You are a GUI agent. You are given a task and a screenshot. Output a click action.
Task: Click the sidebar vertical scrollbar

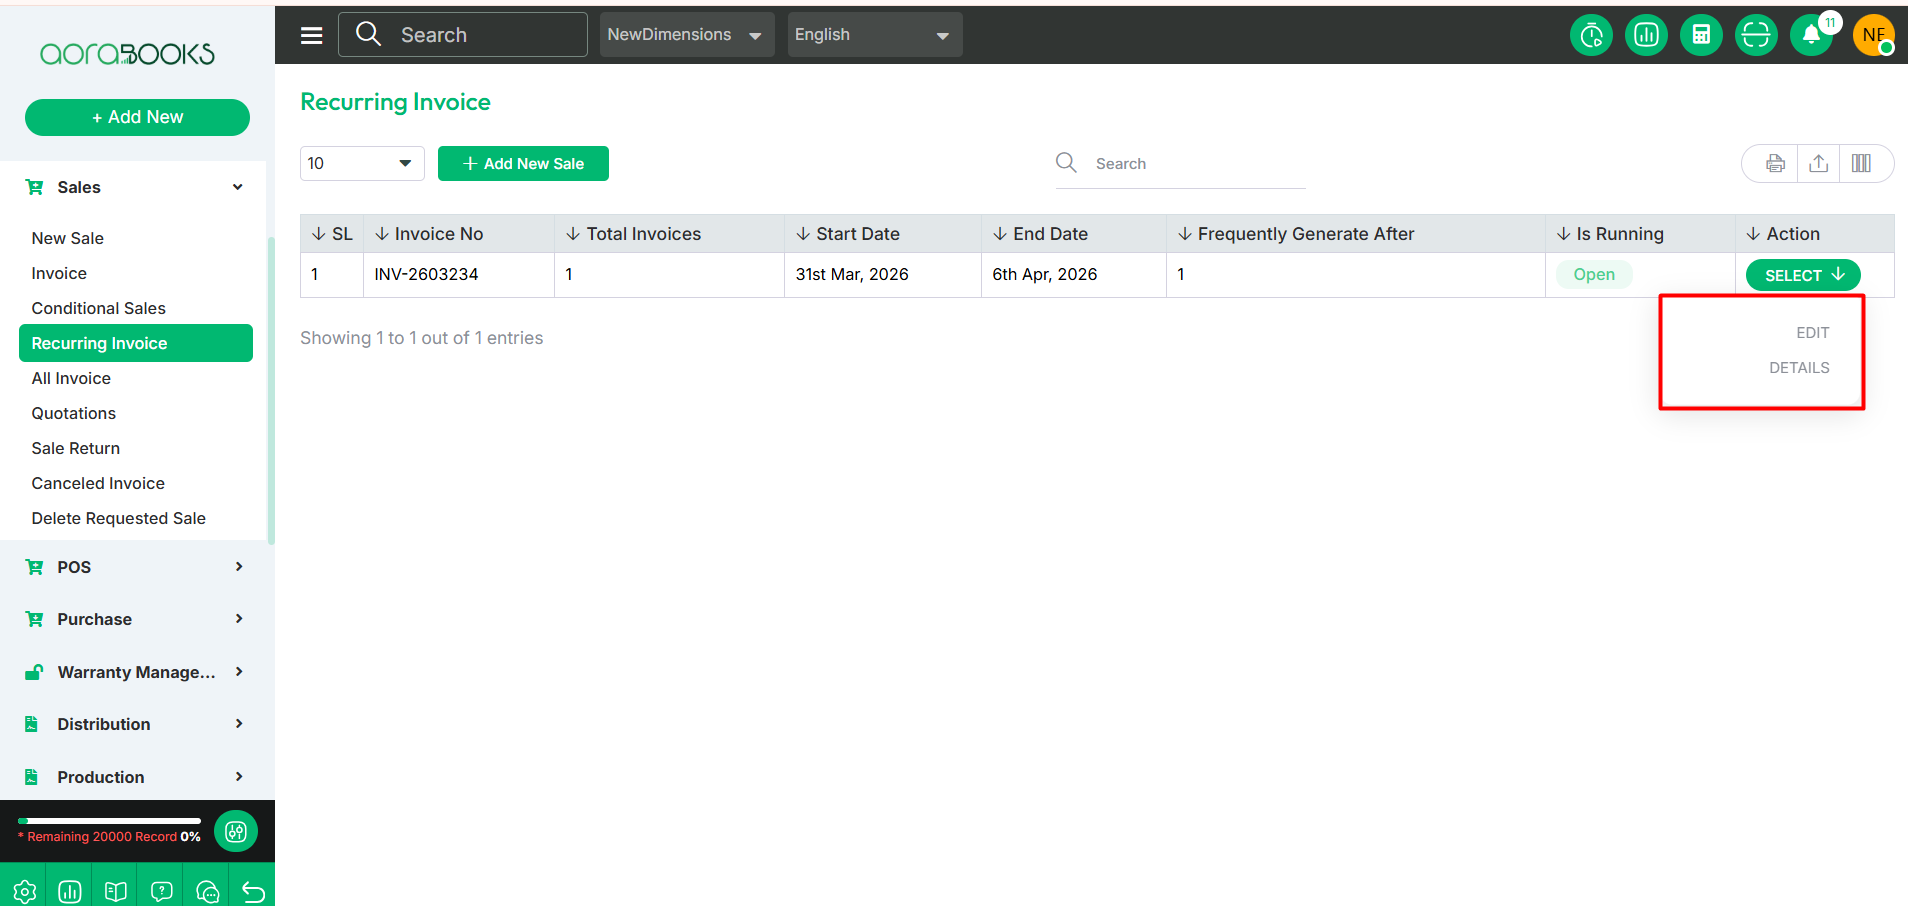click(271, 390)
